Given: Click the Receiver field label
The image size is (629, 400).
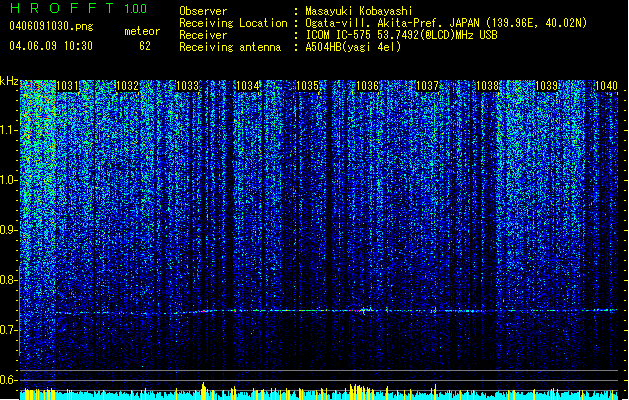Looking at the screenshot, I should click(x=203, y=35).
